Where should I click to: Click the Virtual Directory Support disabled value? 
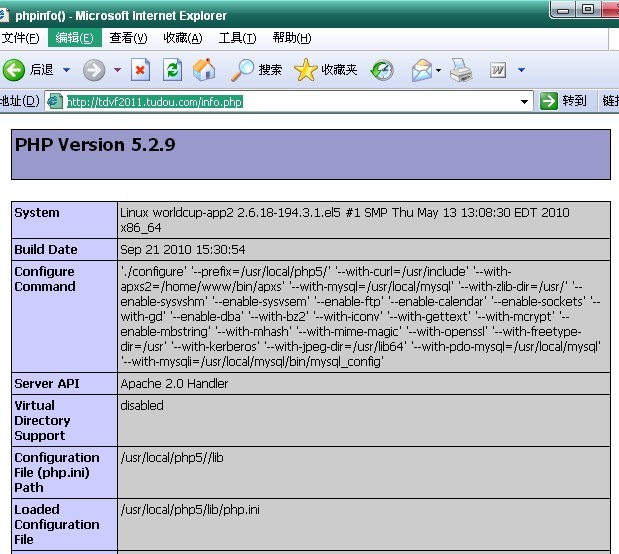coord(142,406)
